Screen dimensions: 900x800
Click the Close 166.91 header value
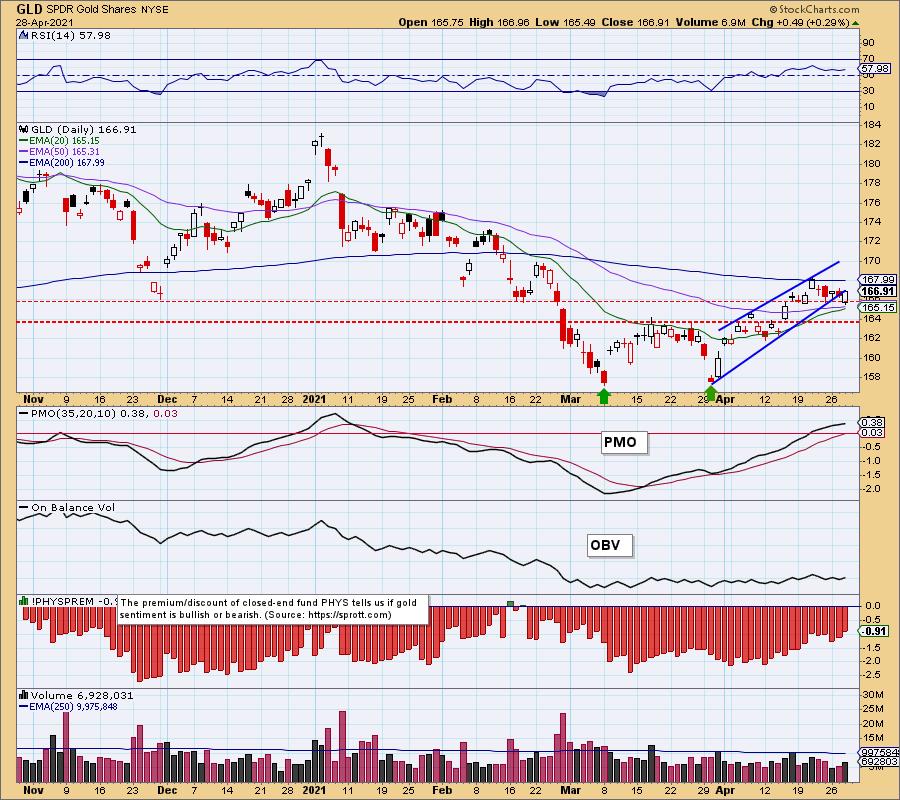coord(635,22)
